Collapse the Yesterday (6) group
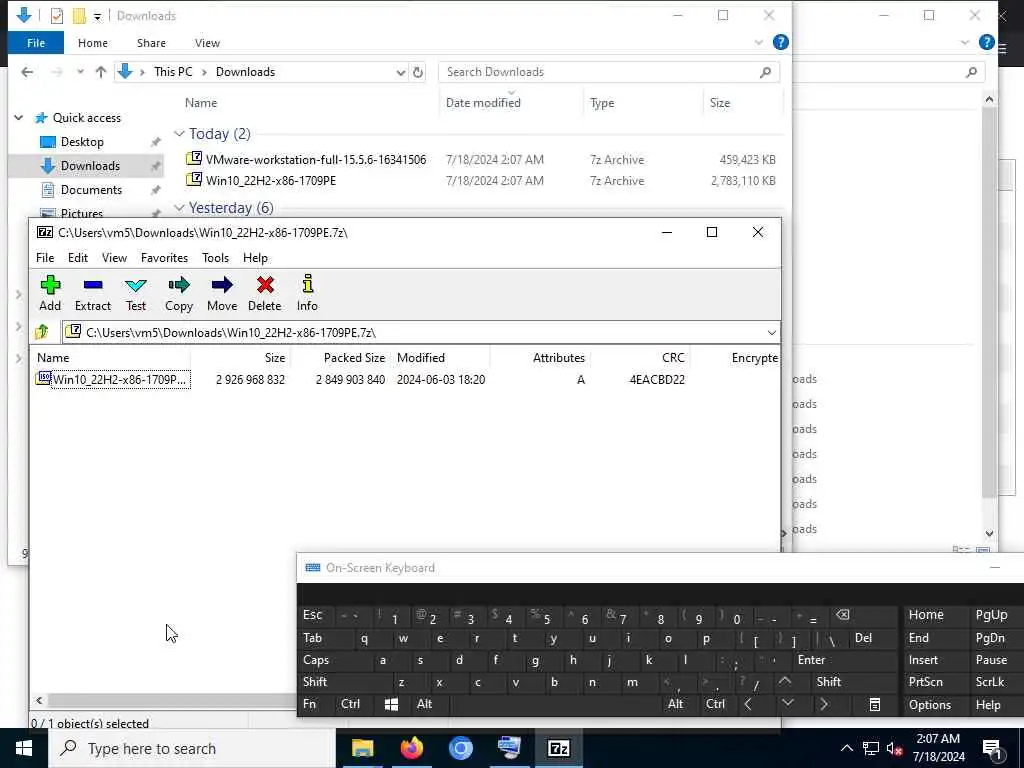Image resolution: width=1024 pixels, height=768 pixels. point(179,208)
